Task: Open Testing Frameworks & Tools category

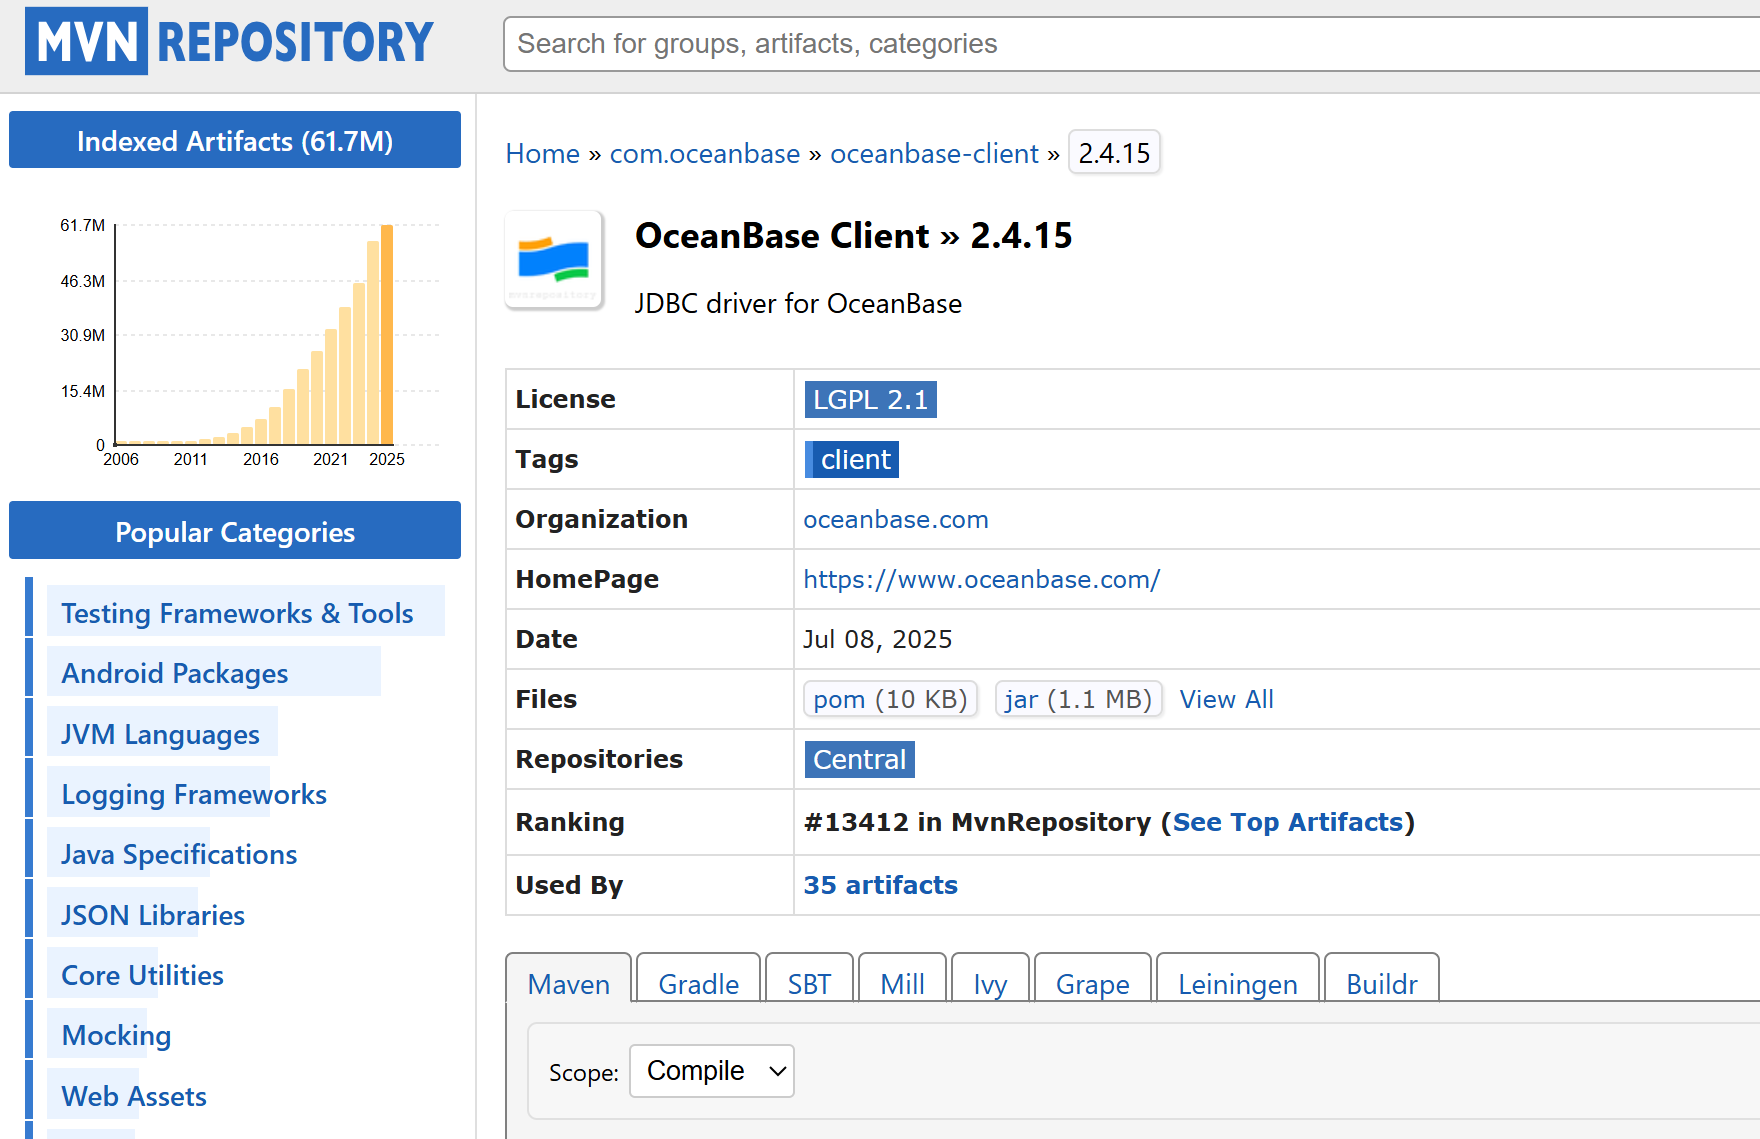Action: click(237, 613)
